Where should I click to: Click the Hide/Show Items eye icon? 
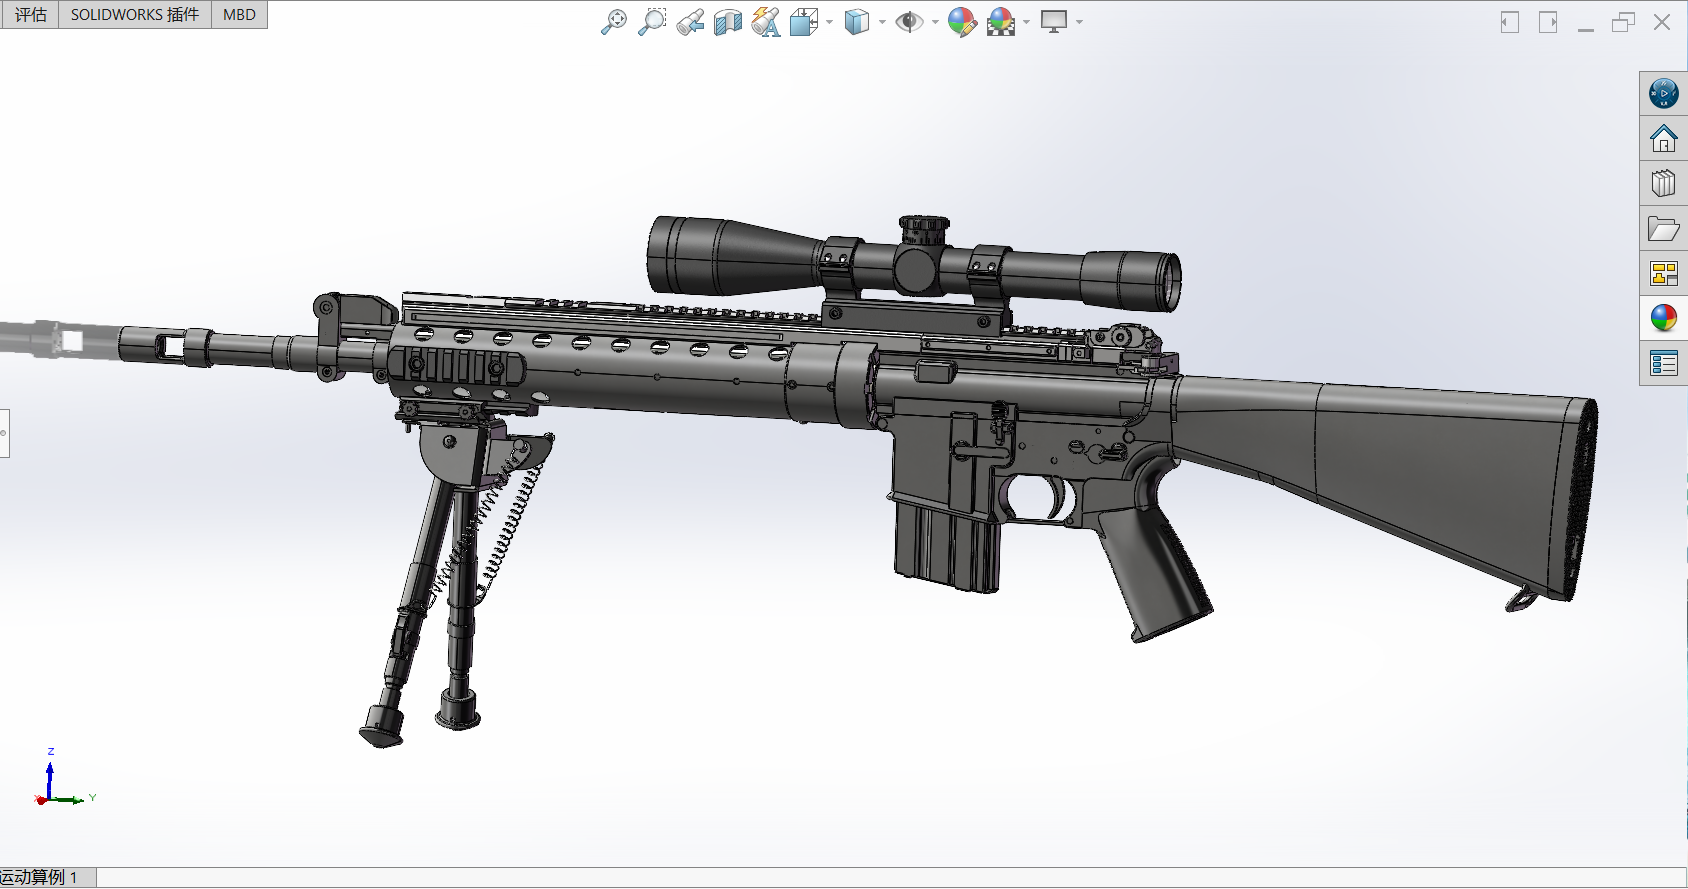coord(909,22)
